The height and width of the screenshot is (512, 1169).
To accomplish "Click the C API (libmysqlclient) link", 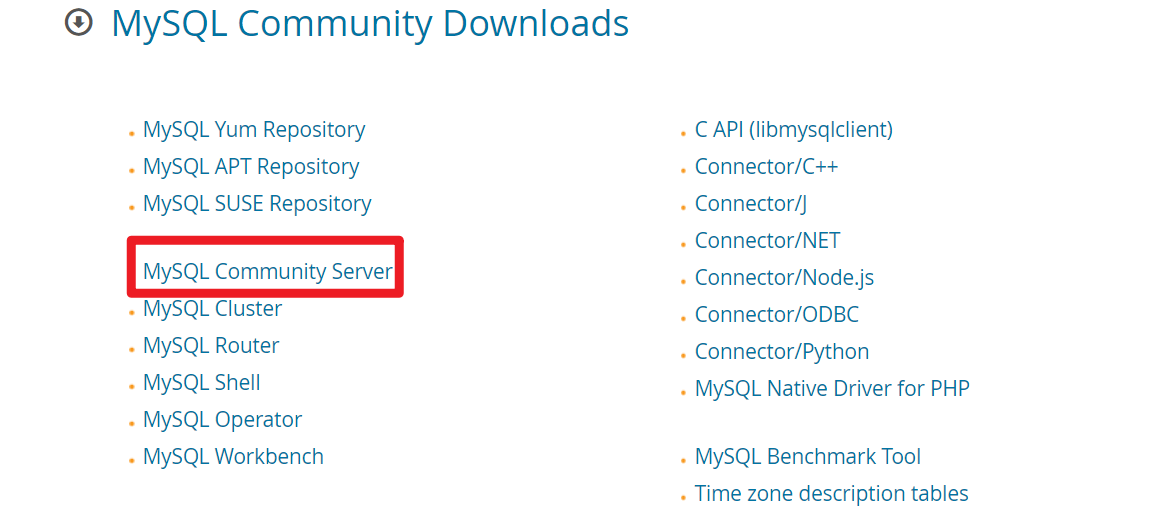I will 794,130.
